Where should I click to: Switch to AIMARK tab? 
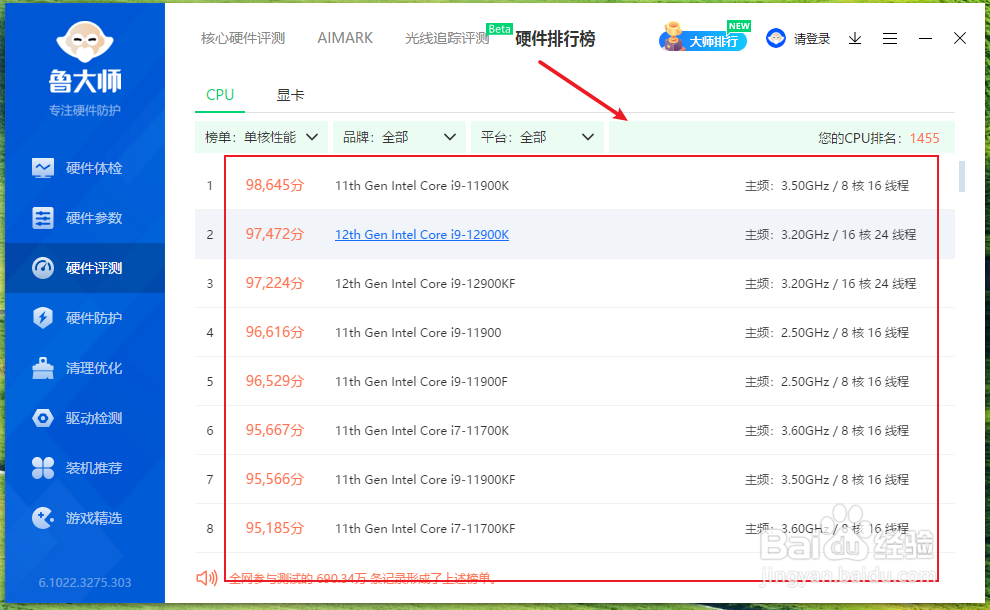tap(345, 38)
